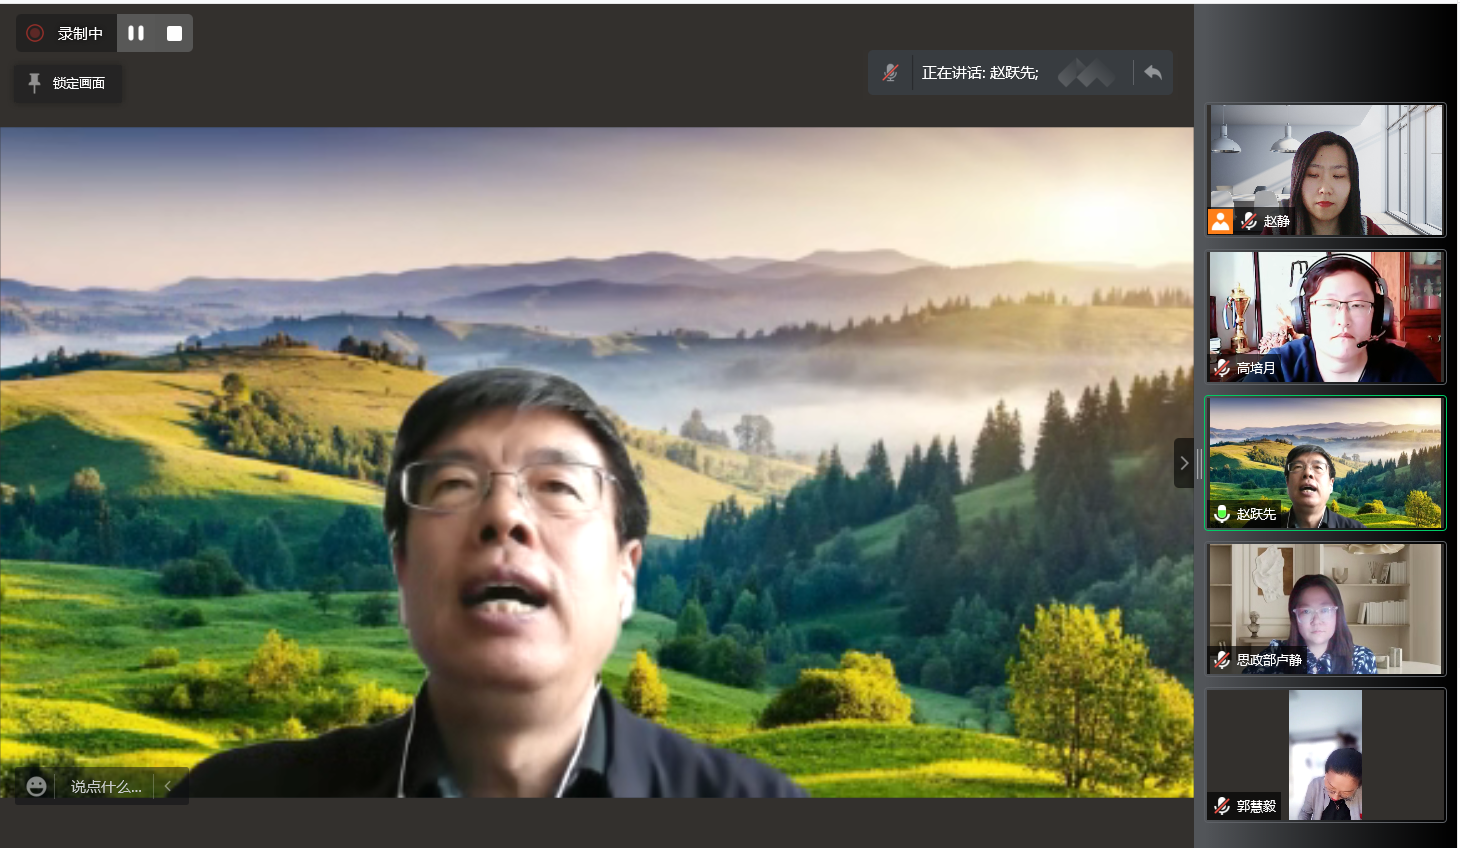Image resolution: width=1460 pixels, height=848 pixels.
Task: Click the orange host badge next to 赵静
Action: tap(1220, 221)
